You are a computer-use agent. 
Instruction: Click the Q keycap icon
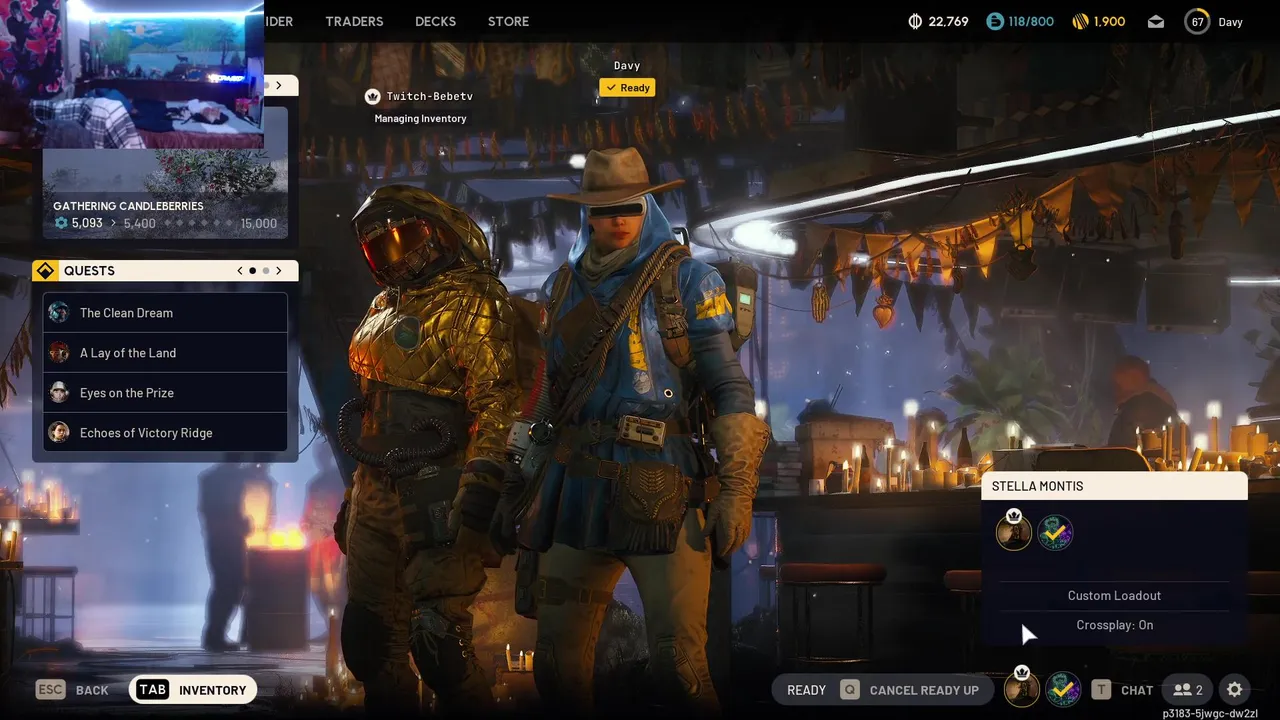pos(850,690)
